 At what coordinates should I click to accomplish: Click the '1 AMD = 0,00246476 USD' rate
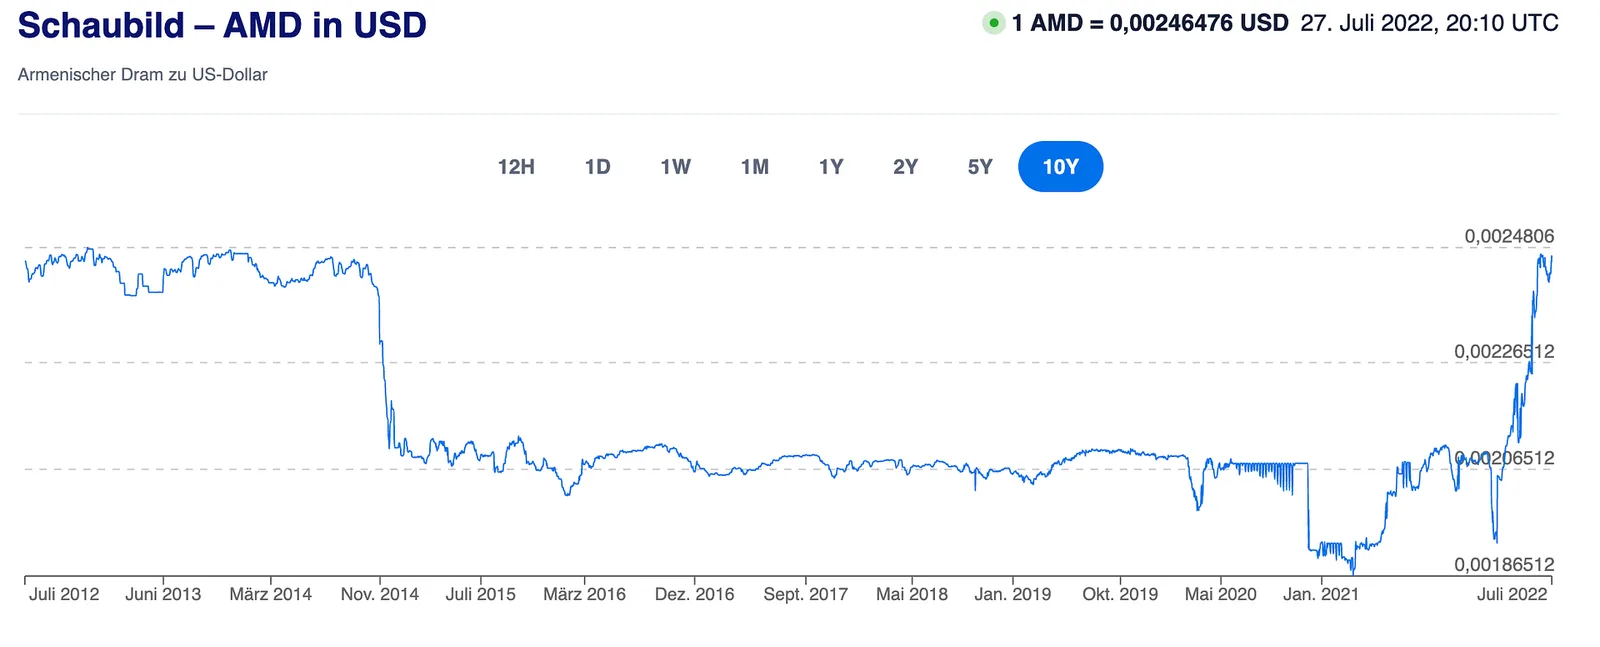click(x=1150, y=23)
